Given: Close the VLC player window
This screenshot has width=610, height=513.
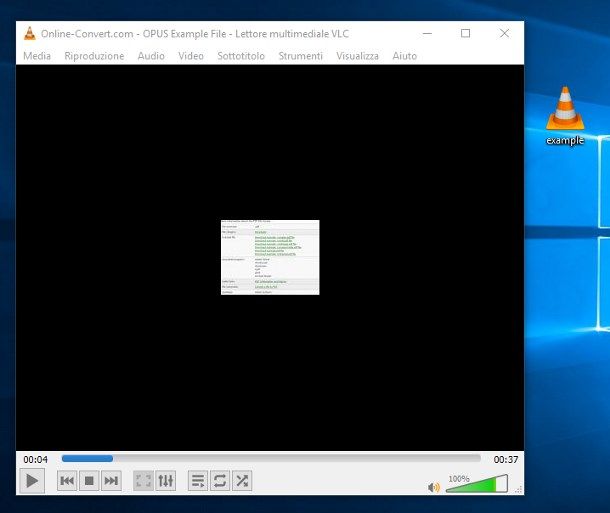Looking at the screenshot, I should (x=505, y=33).
